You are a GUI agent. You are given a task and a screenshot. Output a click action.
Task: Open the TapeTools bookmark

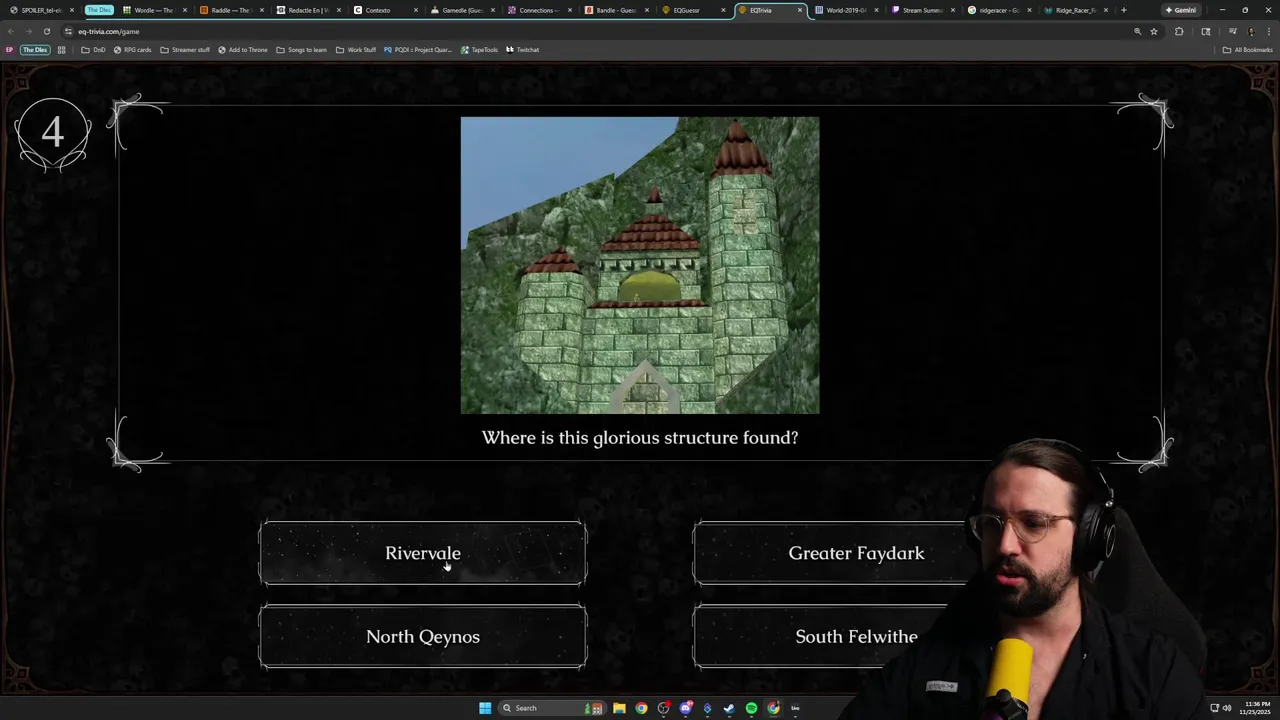pos(479,50)
